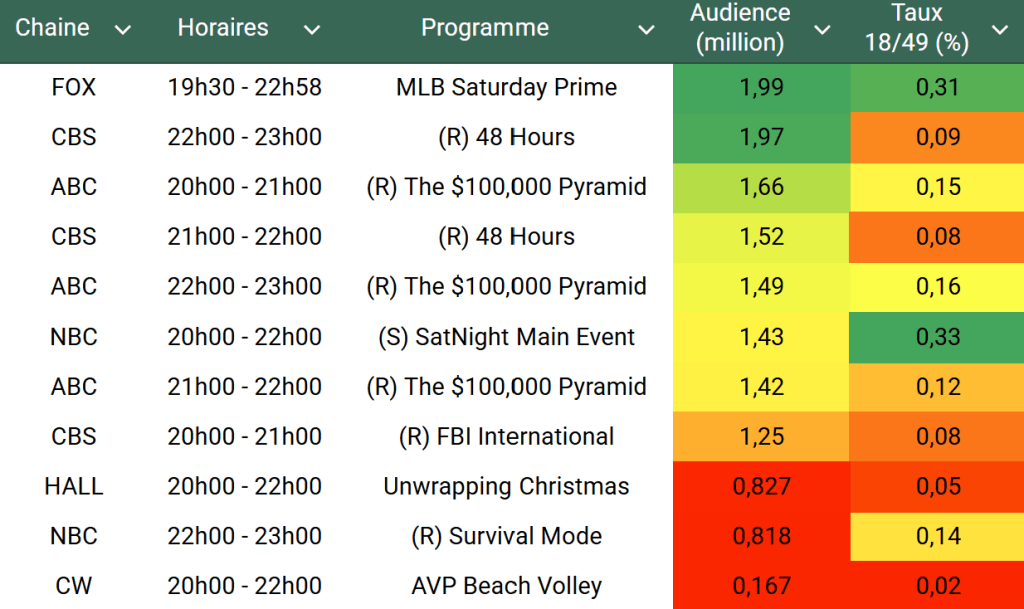Click the Unwrapping Christmas programme cell
The height and width of the screenshot is (609, 1024).
506,487
